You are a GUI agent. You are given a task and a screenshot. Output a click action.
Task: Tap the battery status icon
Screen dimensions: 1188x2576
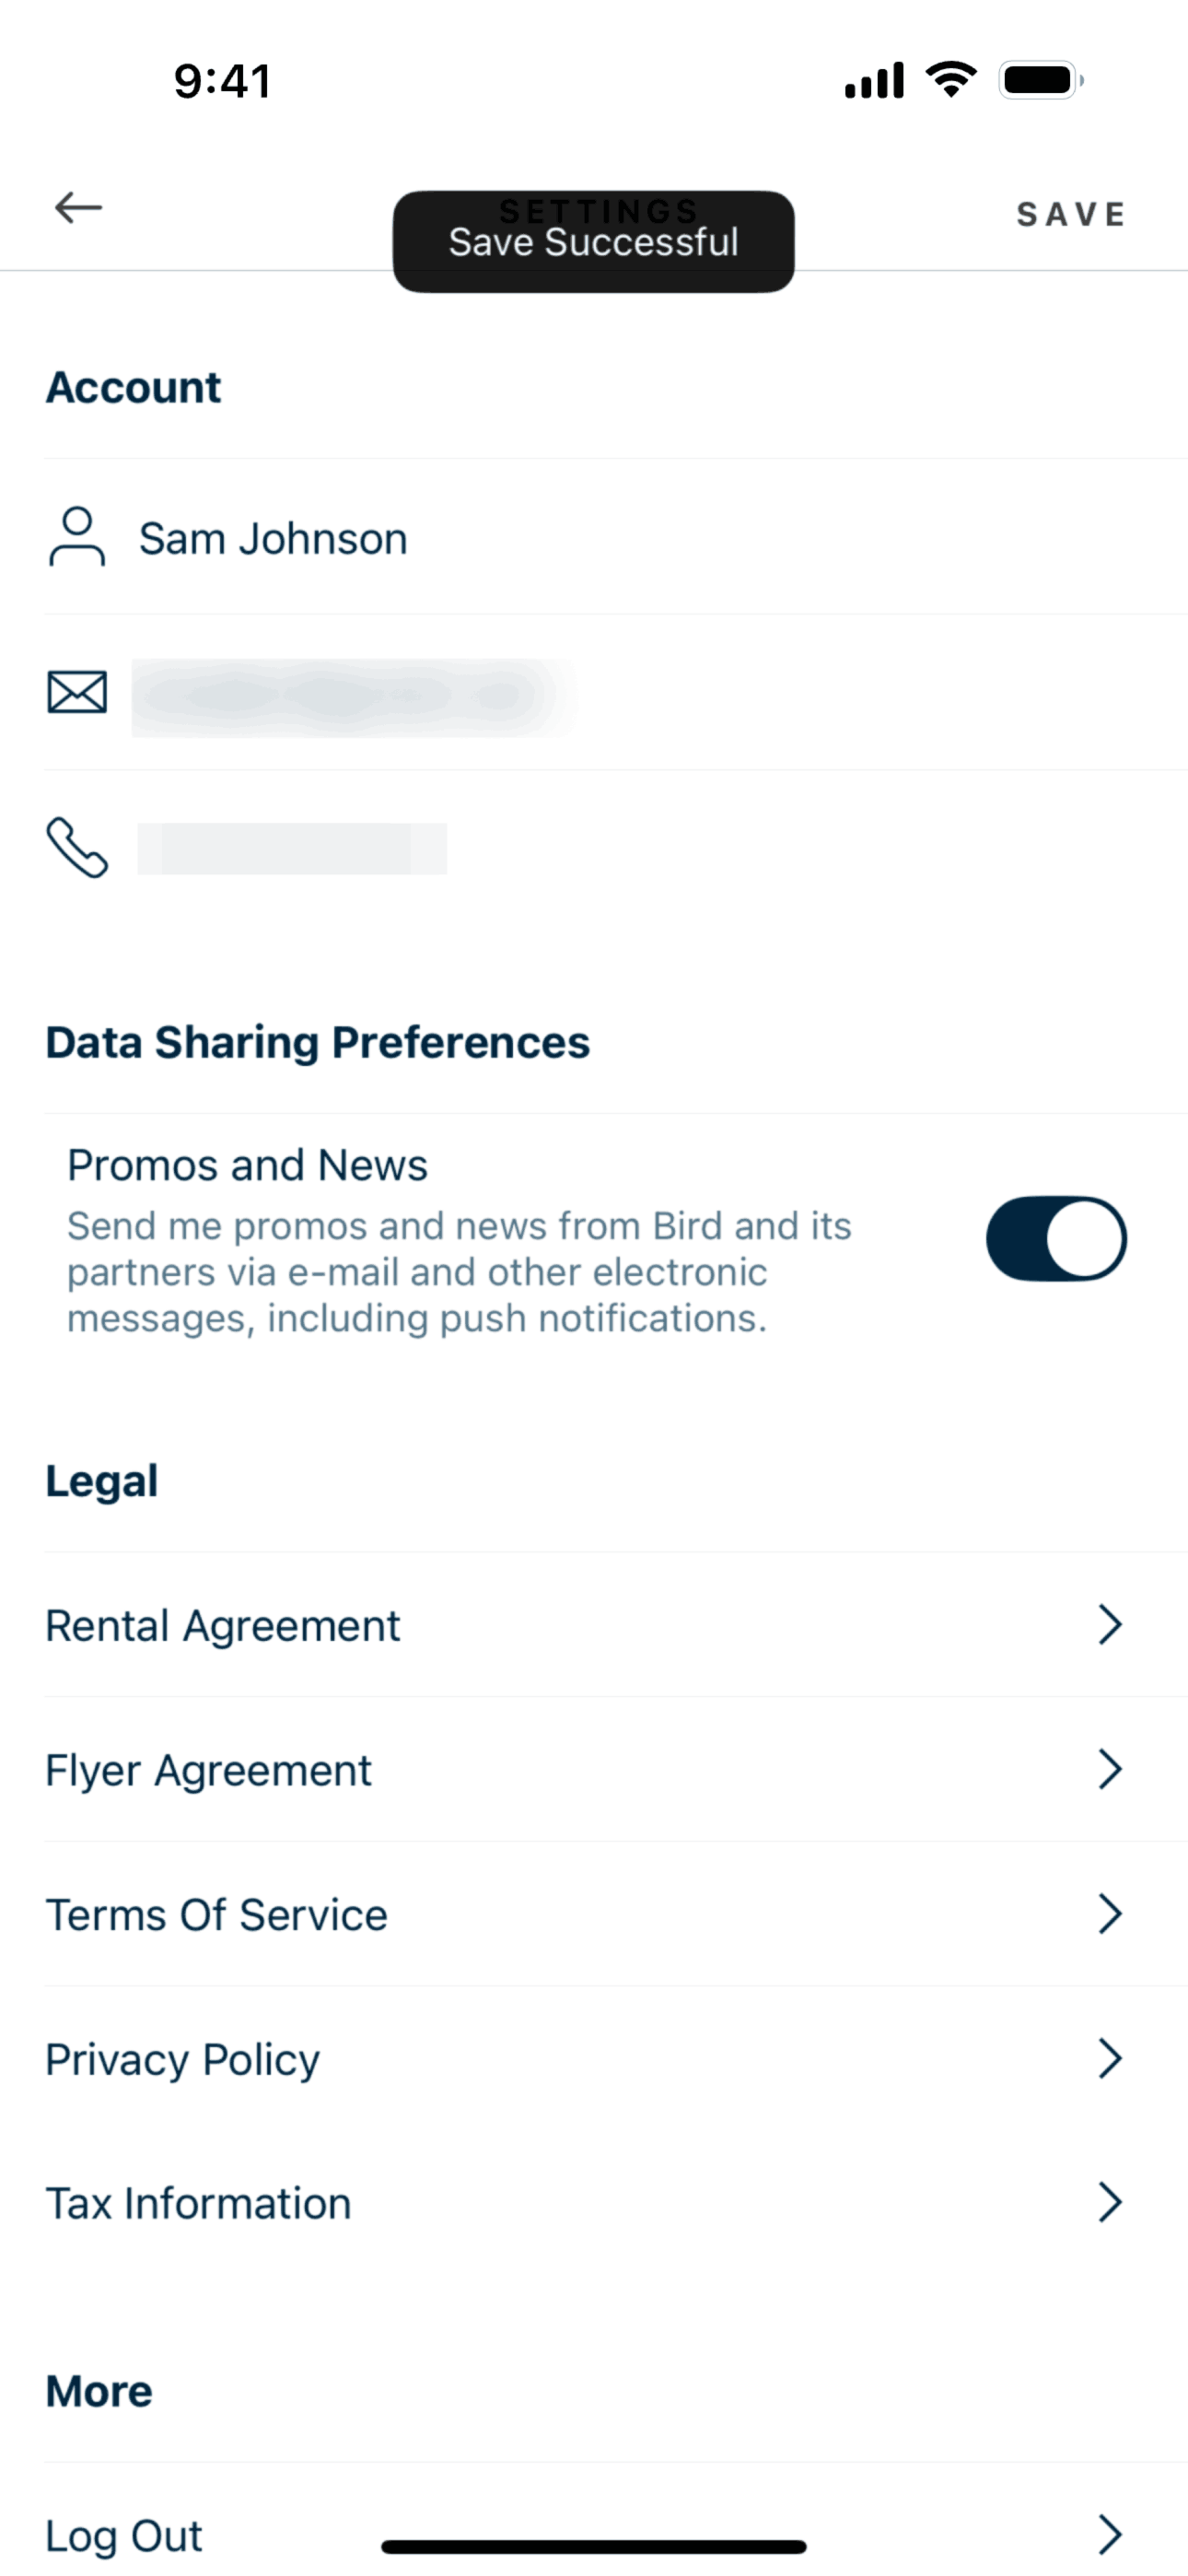coord(1040,80)
